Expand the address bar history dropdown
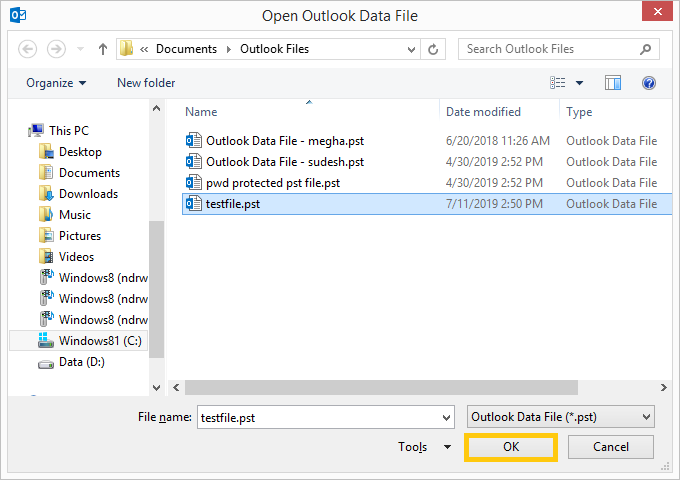Viewport: 680px width, 480px height. pos(411,49)
